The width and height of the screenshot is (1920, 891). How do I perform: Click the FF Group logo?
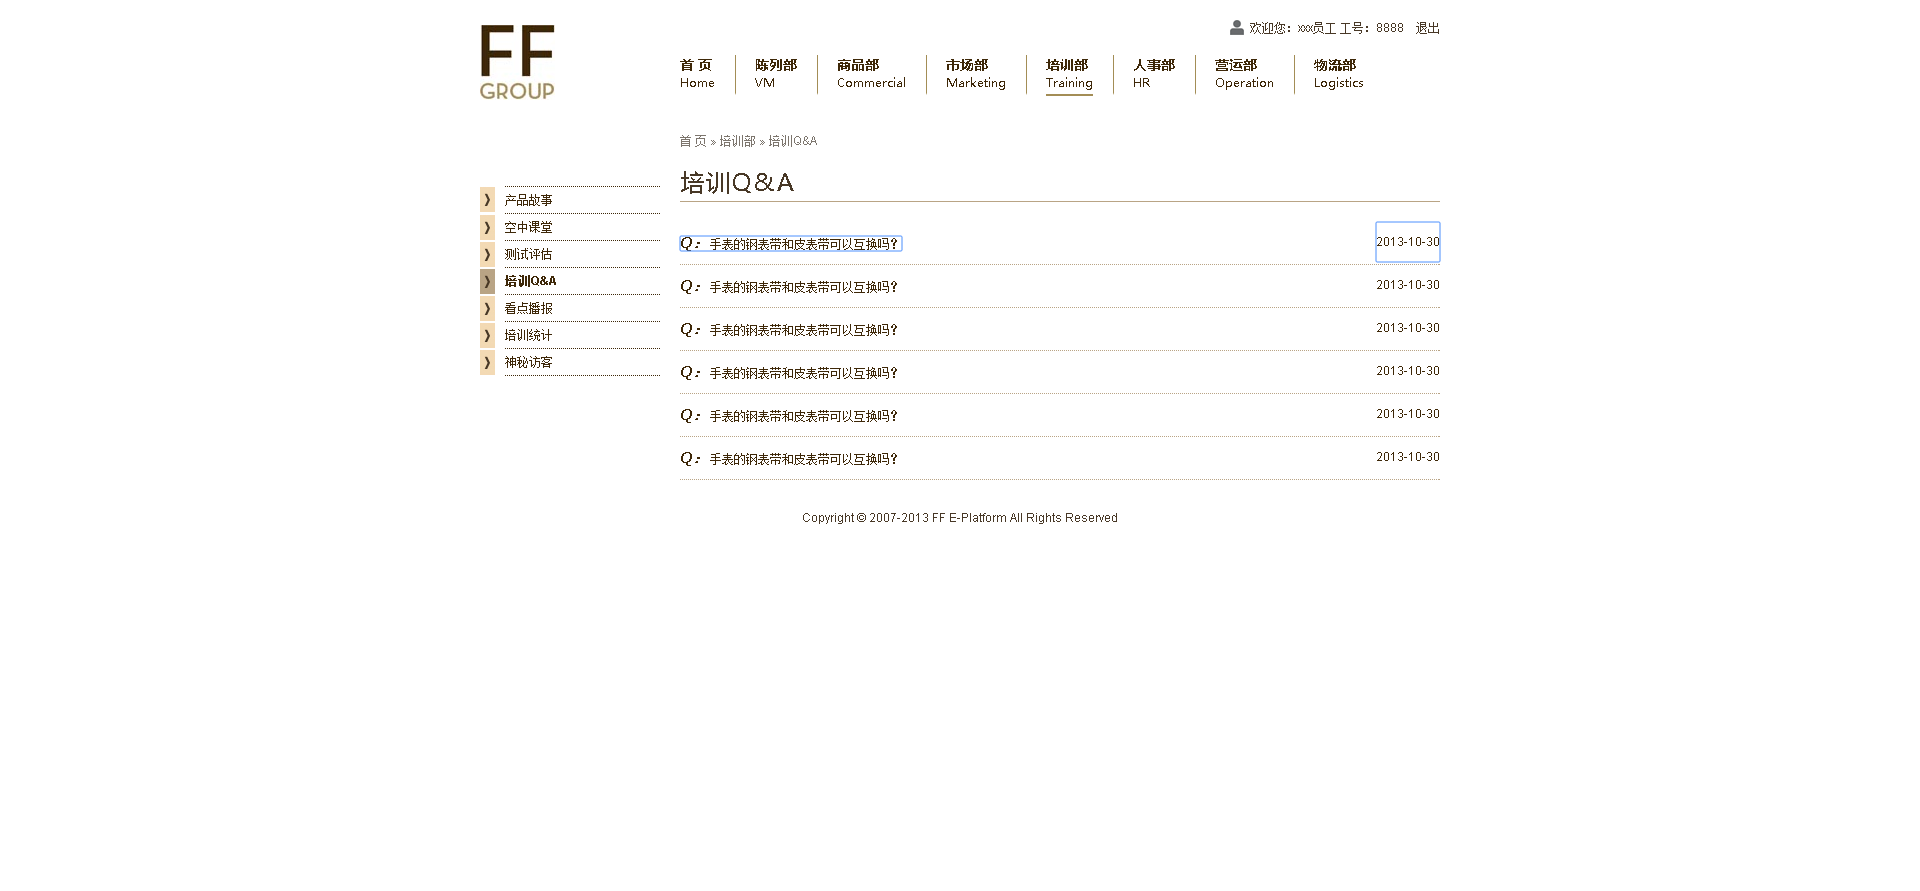[517, 62]
